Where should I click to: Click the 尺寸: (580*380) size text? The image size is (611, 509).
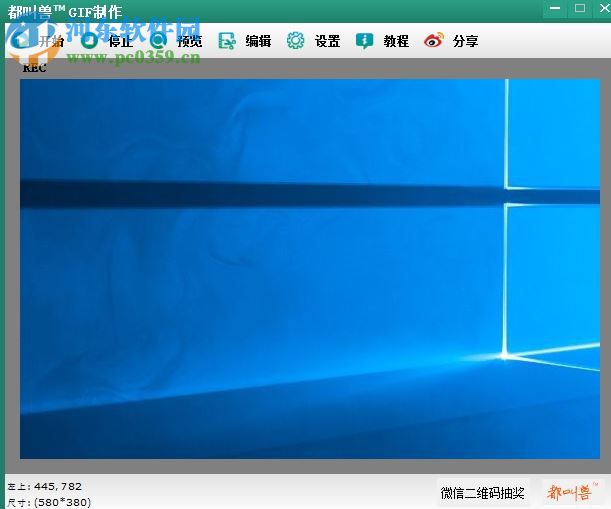pos(49,502)
